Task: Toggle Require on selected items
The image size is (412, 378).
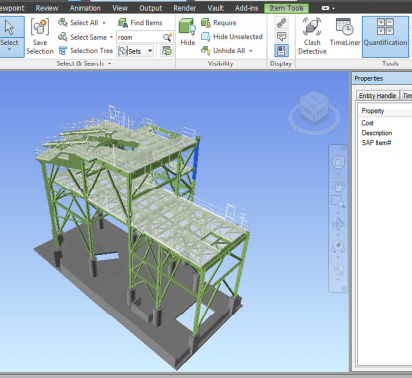Action: [x=219, y=23]
